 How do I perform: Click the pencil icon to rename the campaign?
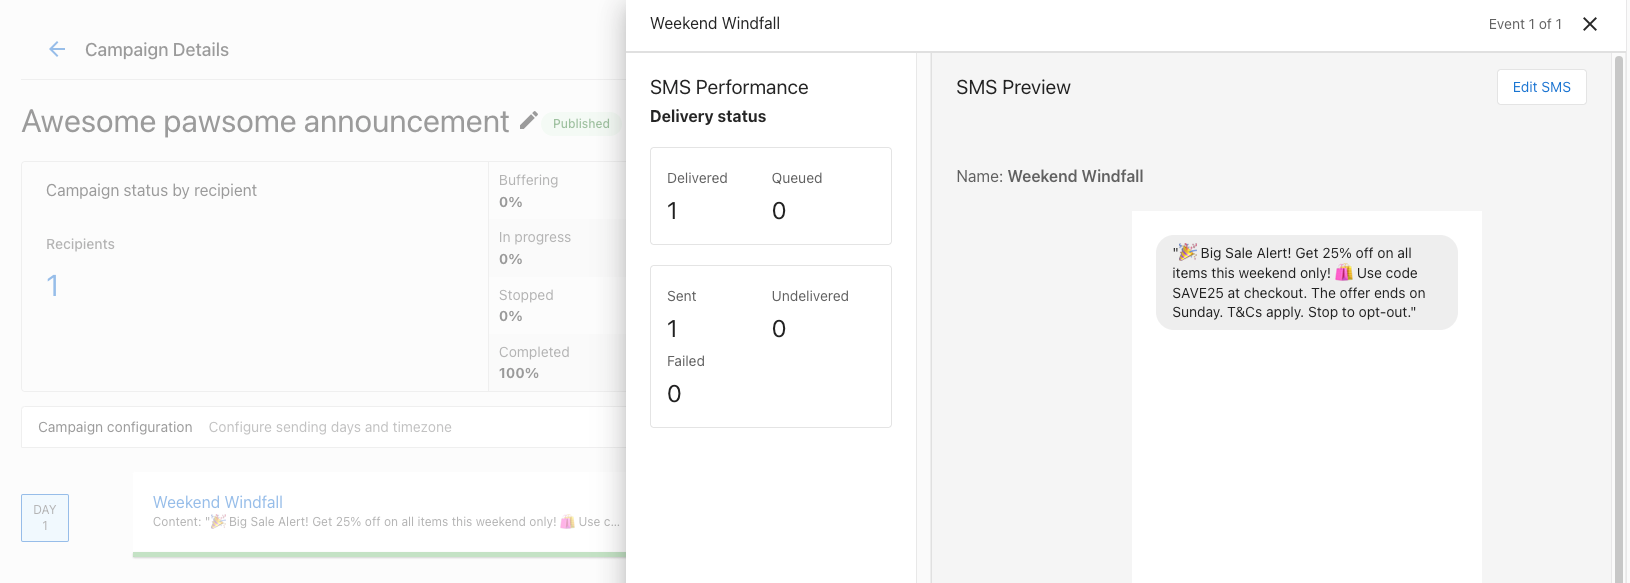529,121
